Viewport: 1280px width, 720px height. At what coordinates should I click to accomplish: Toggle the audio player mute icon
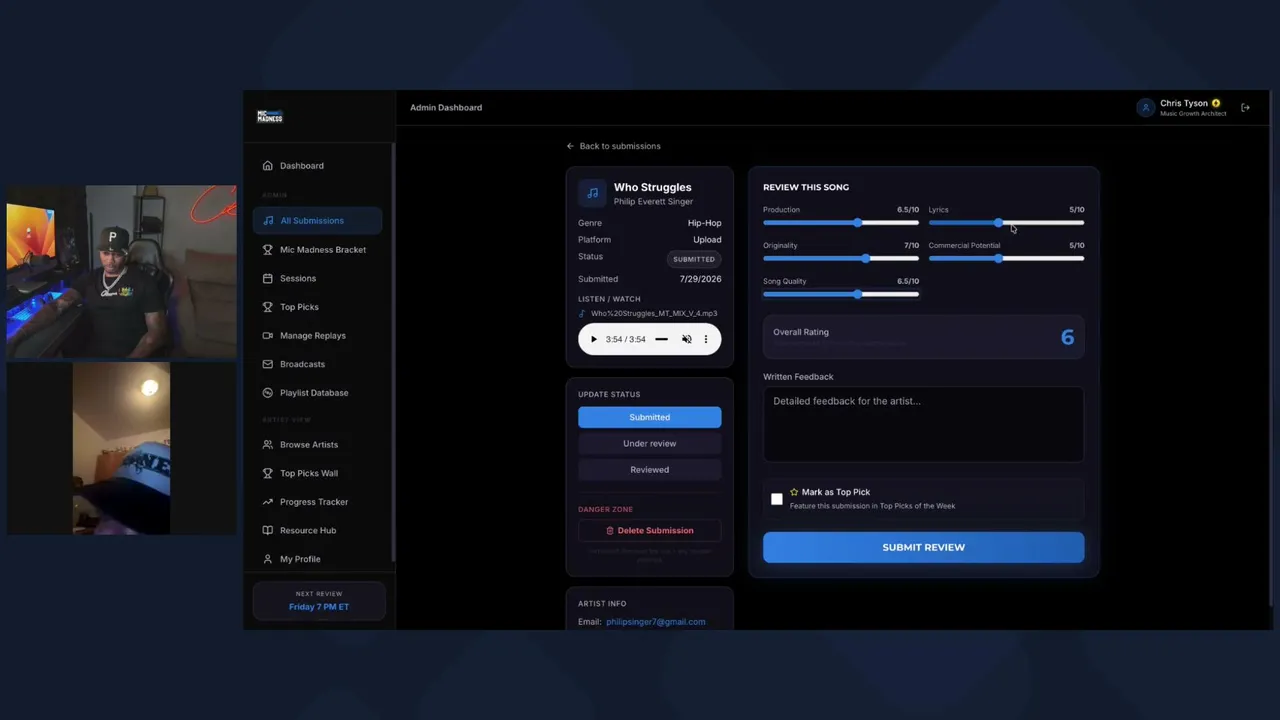[686, 339]
